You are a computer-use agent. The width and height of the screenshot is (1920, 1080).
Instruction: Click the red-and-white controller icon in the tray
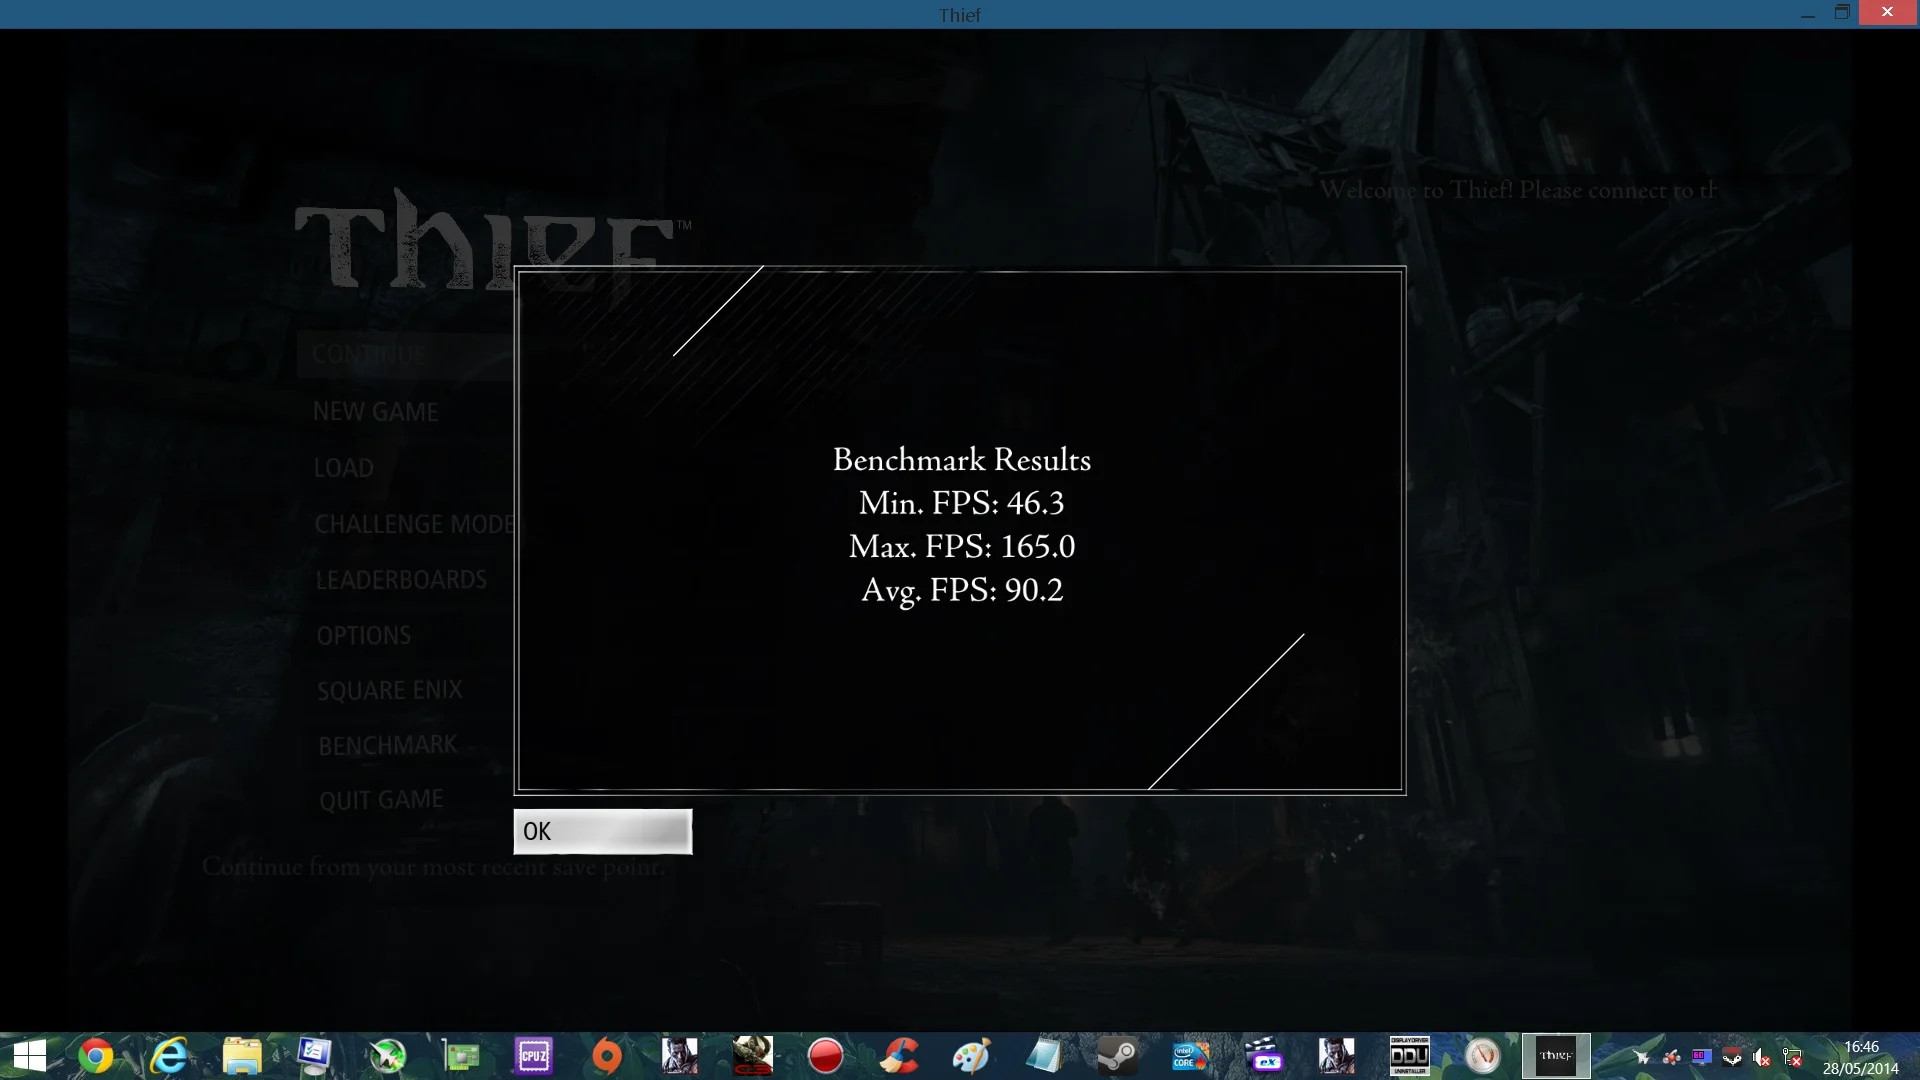pos(1732,1057)
